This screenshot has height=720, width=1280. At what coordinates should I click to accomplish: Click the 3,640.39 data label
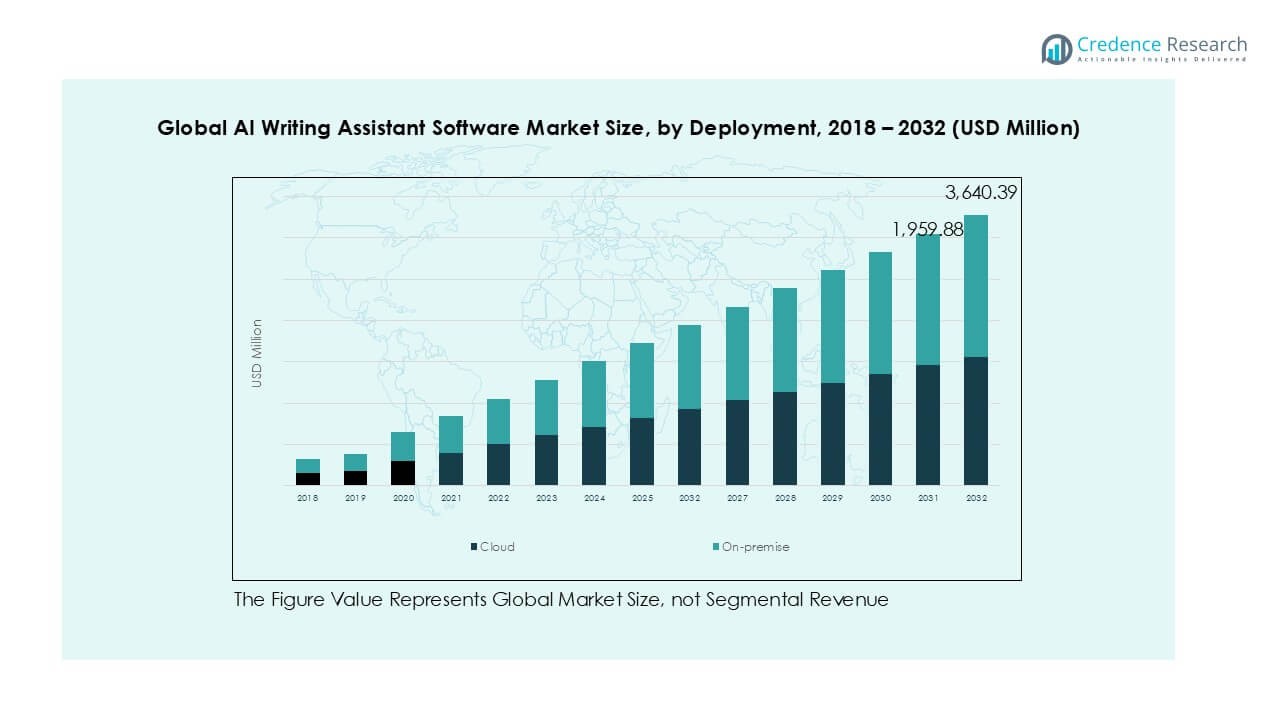click(x=980, y=192)
